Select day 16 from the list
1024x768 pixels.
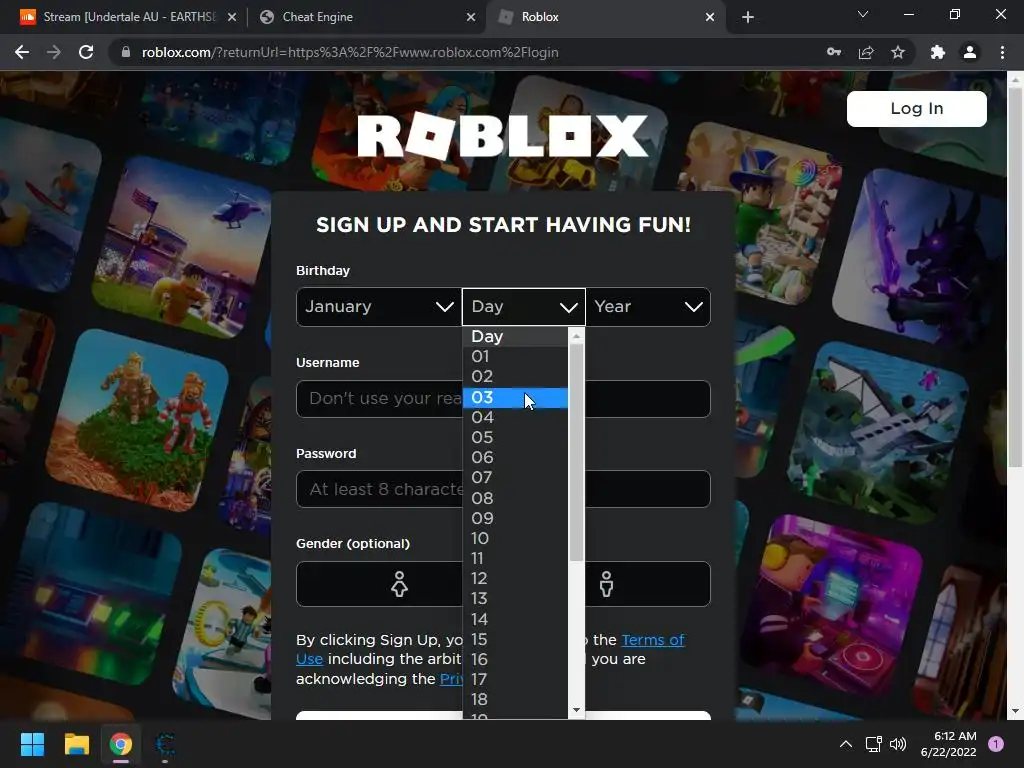[x=515, y=660]
